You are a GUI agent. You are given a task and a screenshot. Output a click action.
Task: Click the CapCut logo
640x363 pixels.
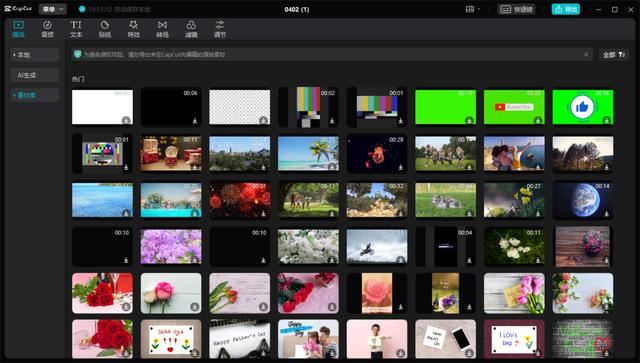click(18, 9)
